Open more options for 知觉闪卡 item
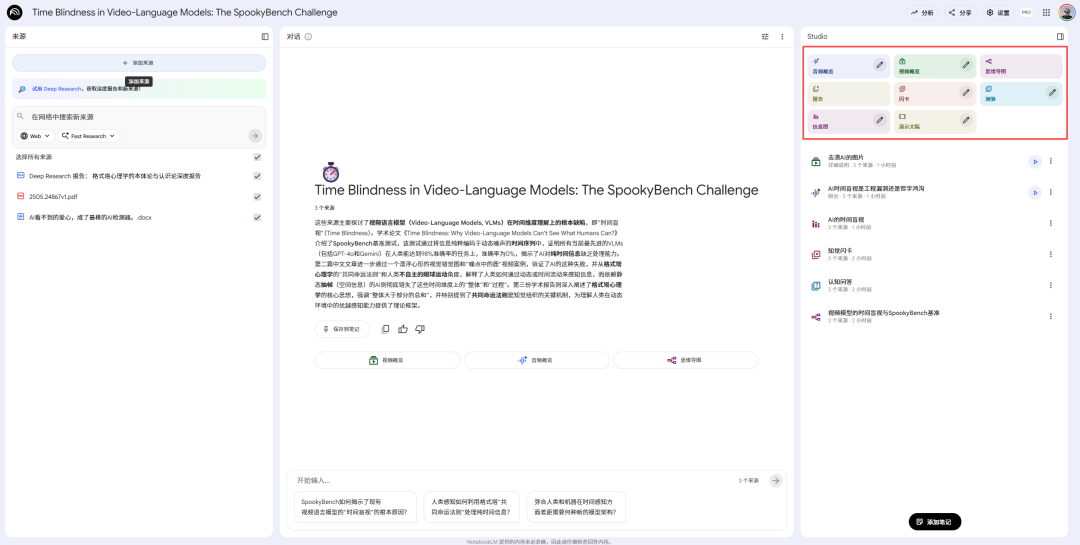 [1050, 254]
